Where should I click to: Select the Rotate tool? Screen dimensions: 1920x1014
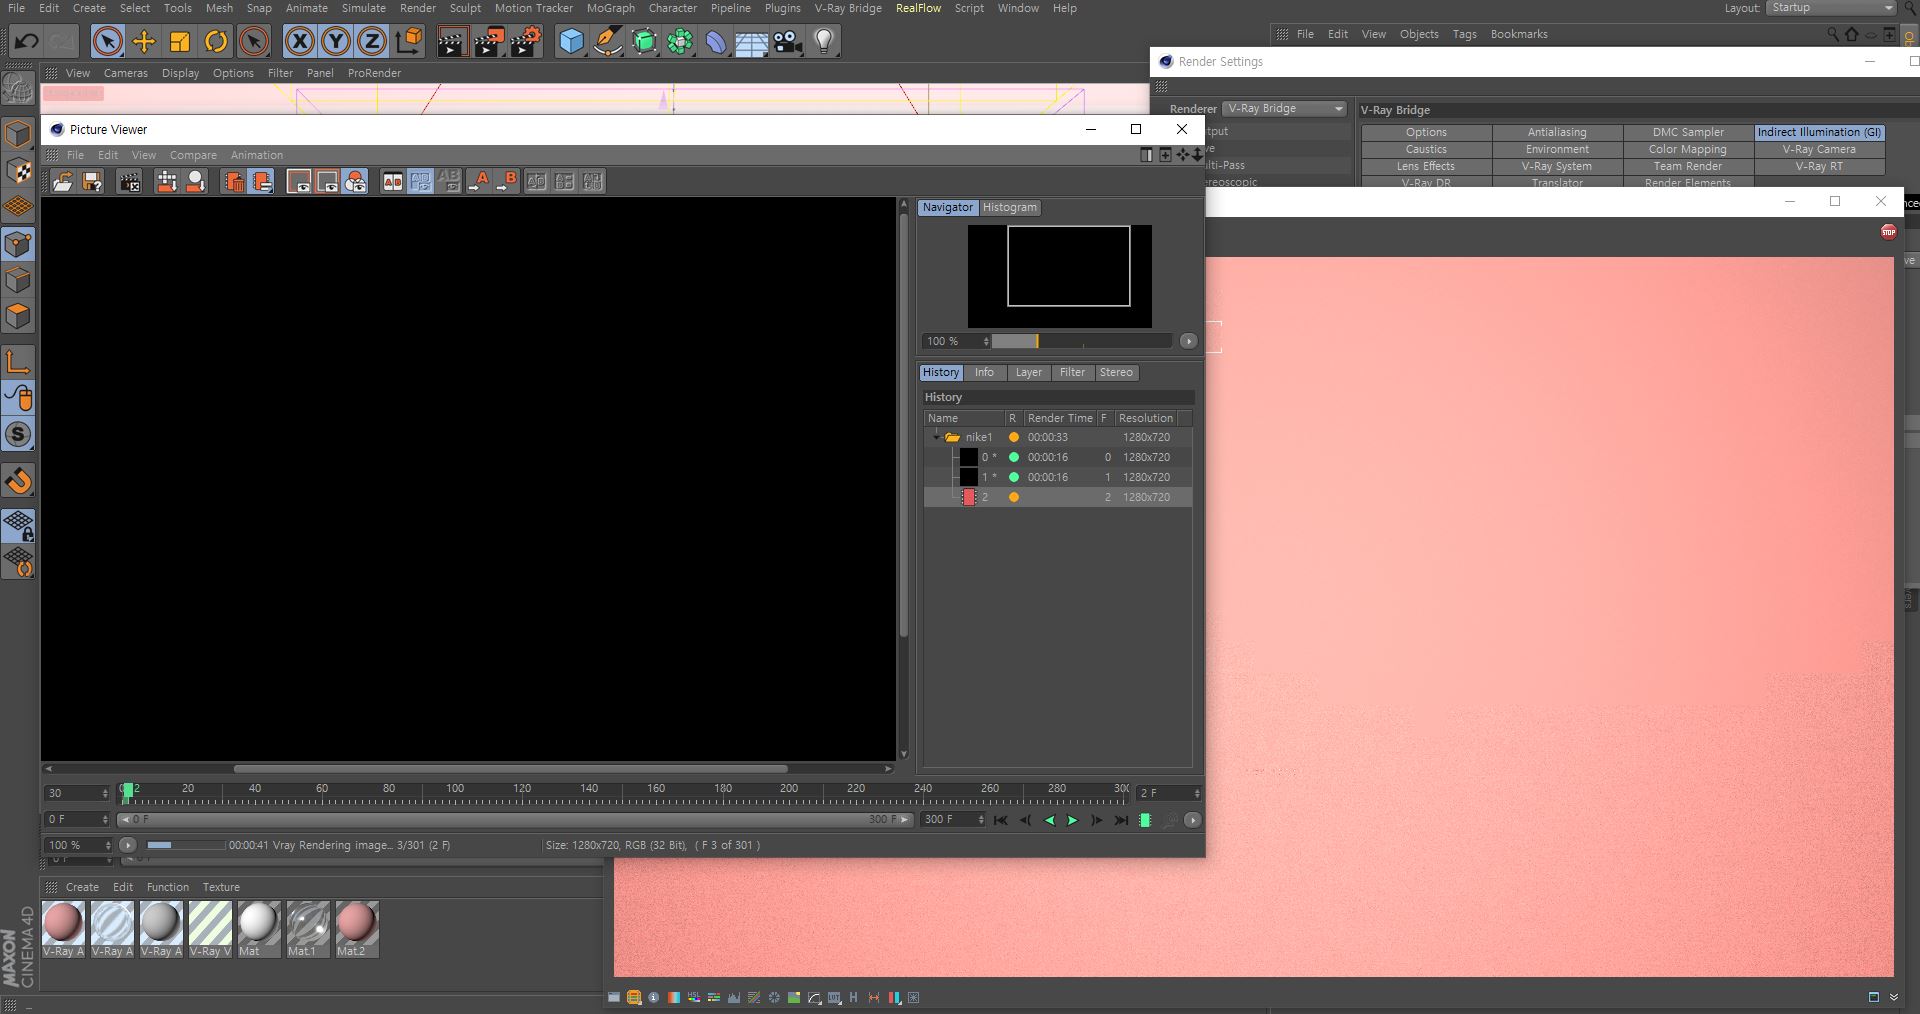(216, 42)
